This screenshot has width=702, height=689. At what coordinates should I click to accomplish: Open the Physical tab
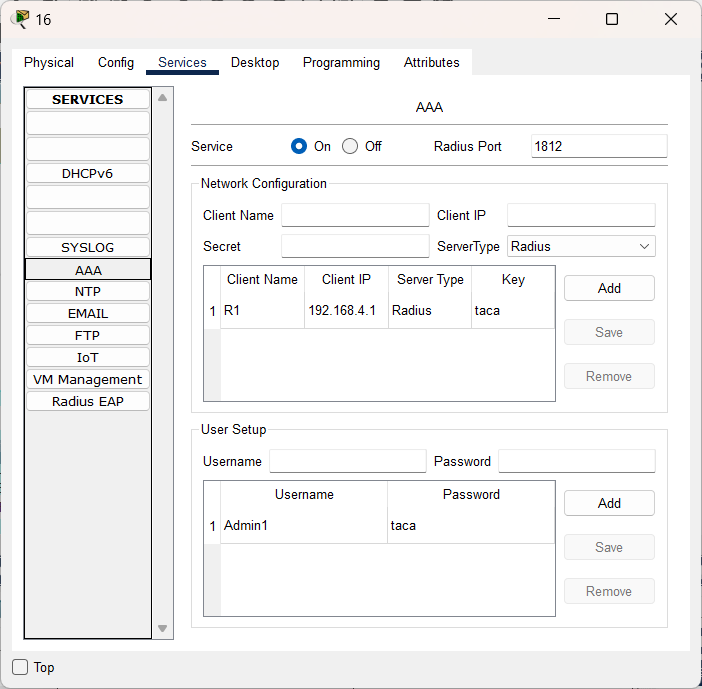pos(49,62)
